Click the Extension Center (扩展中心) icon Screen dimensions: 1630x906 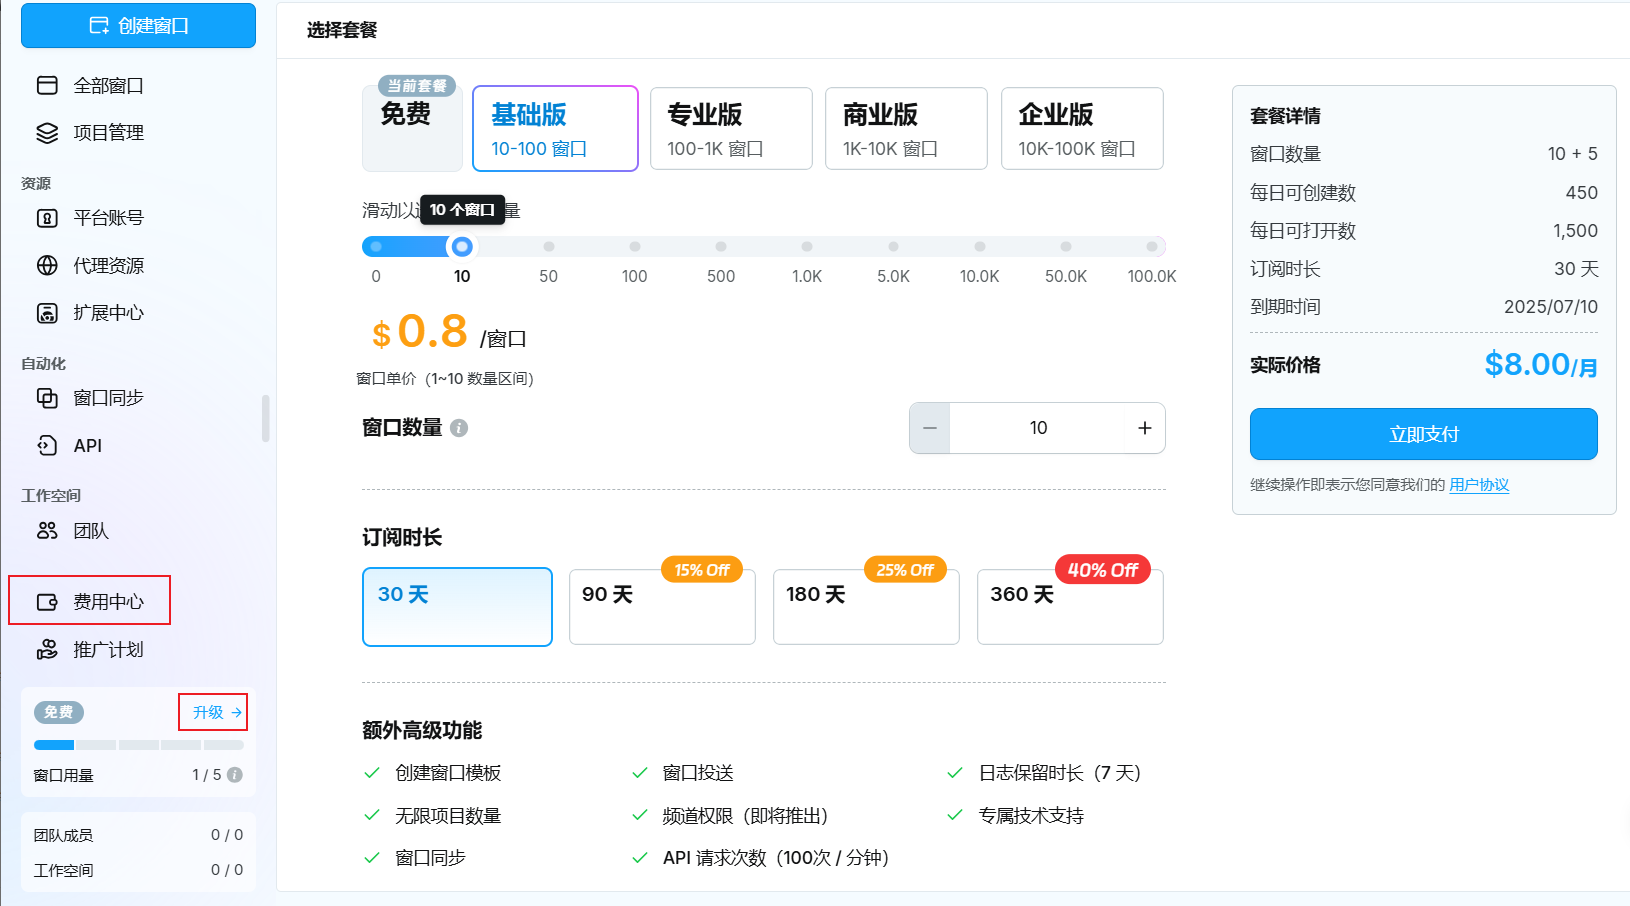tap(47, 313)
